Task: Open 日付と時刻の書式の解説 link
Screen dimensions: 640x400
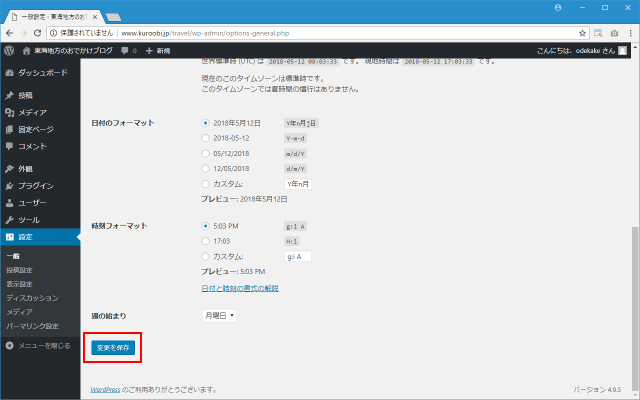Action: (x=240, y=288)
